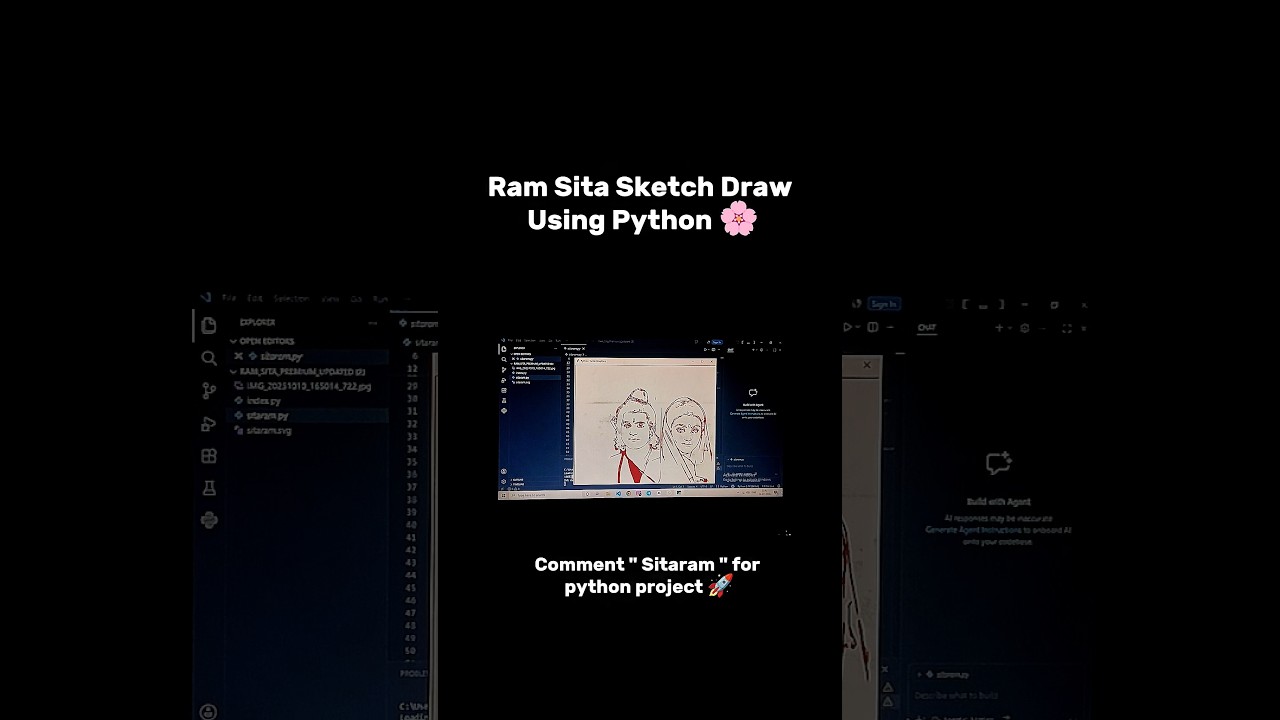Open the Selection menu
1280x720 pixels.
[291, 298]
